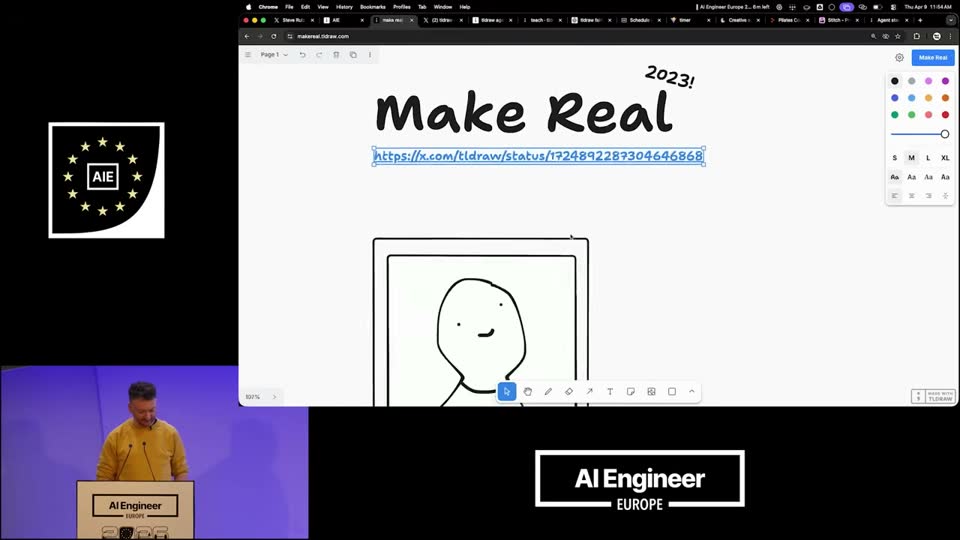Choose size M in style panel
The width and height of the screenshot is (960, 540).
[x=912, y=158]
